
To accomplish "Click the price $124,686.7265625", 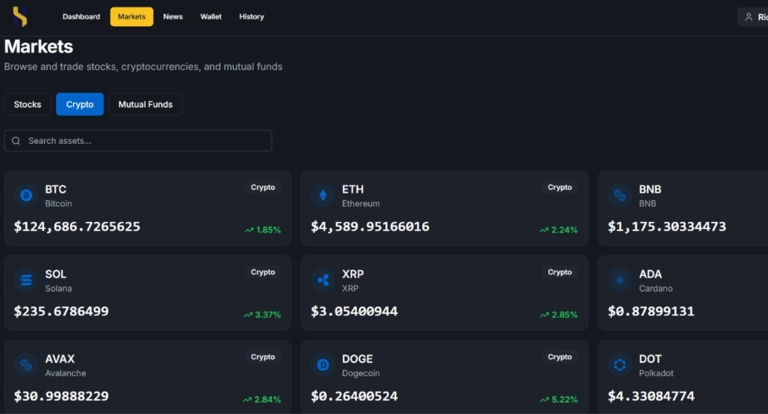I will point(77,227).
